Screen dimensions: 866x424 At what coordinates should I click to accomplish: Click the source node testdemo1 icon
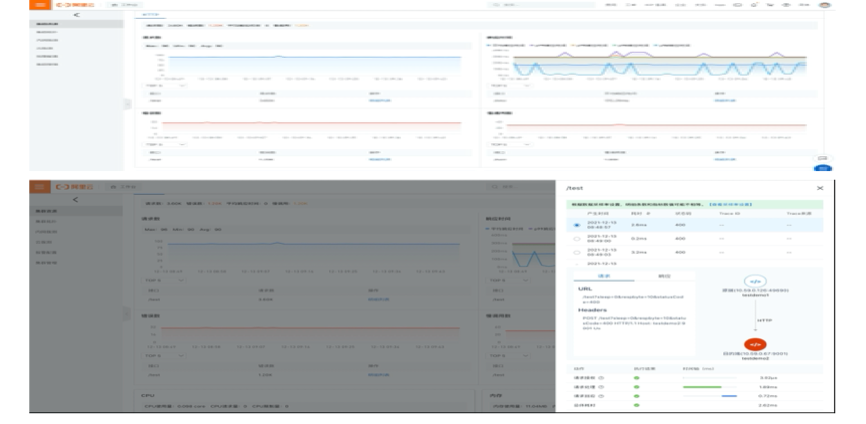pyautogui.click(x=755, y=281)
